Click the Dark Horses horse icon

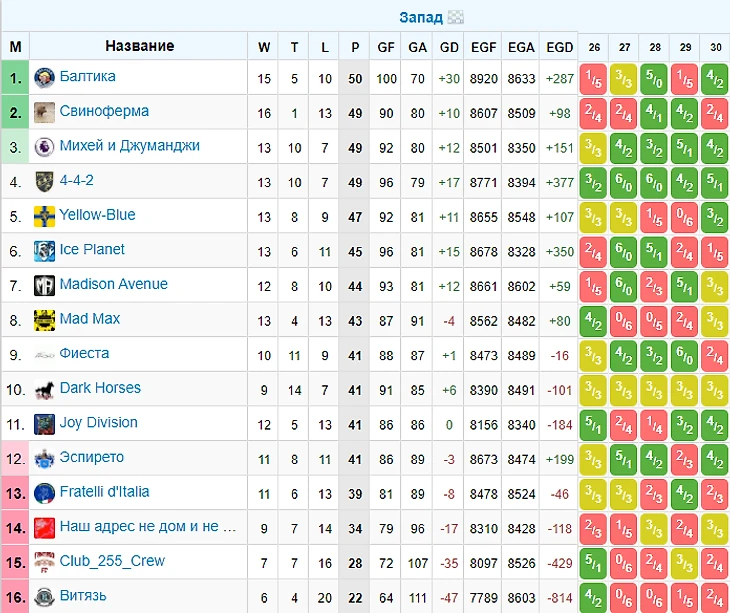tap(44, 389)
